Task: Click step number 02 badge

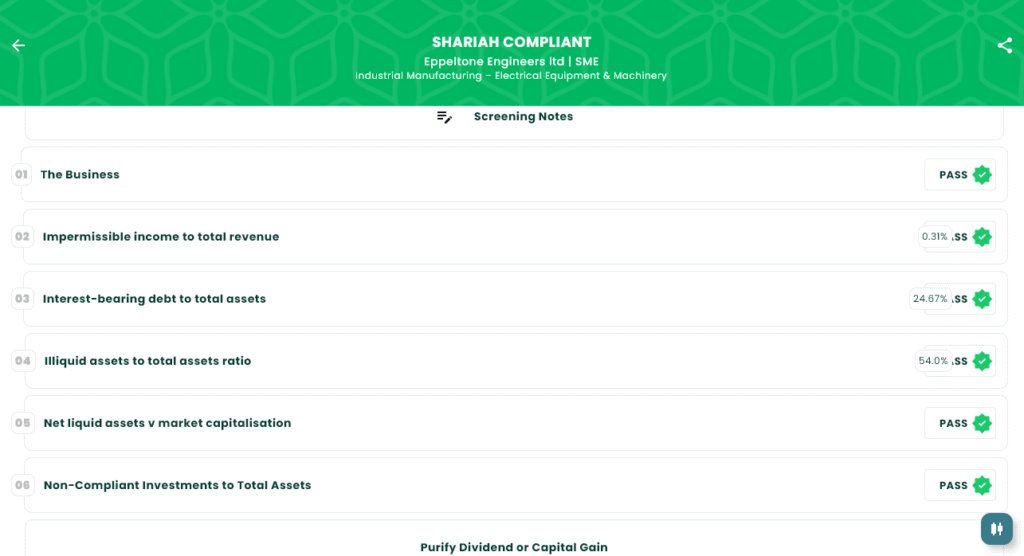Action: point(22,237)
